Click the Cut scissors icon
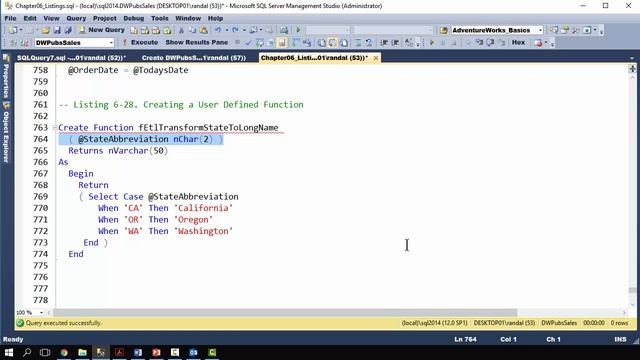Image resolution: width=640 pixels, height=360 pixels. click(x=181, y=30)
